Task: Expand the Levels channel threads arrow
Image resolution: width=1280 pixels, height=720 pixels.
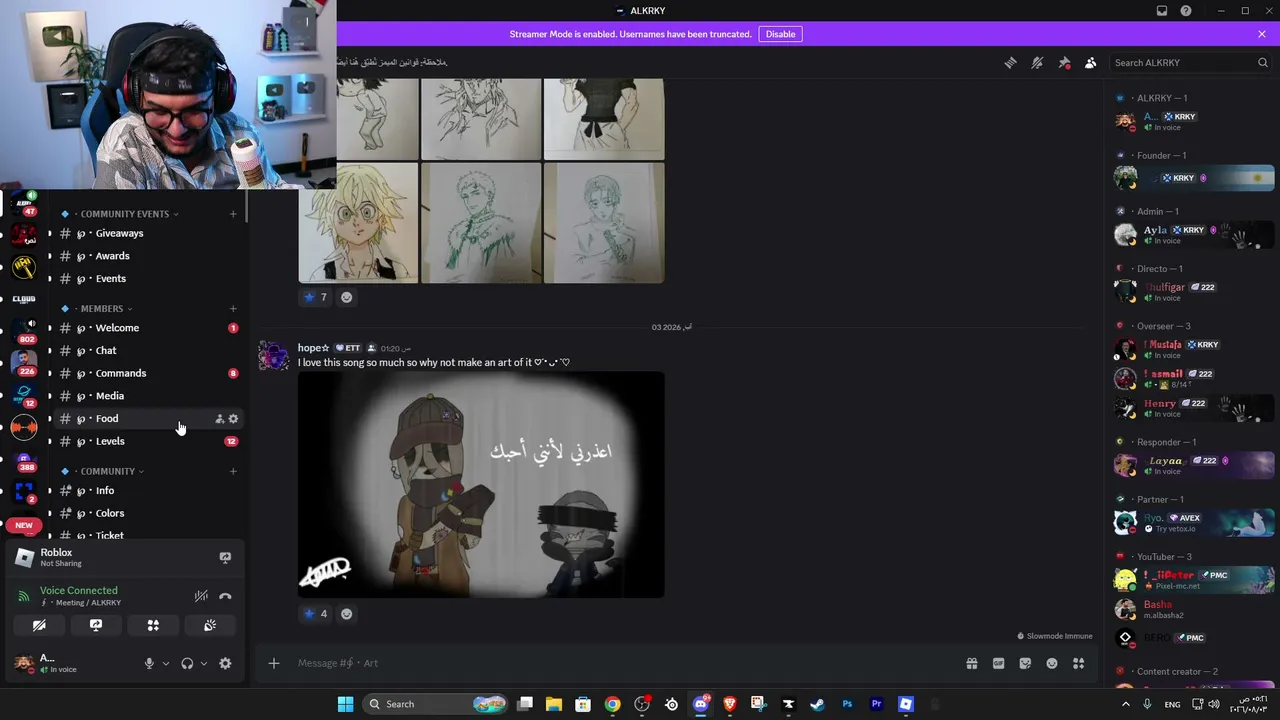Action: (50, 441)
